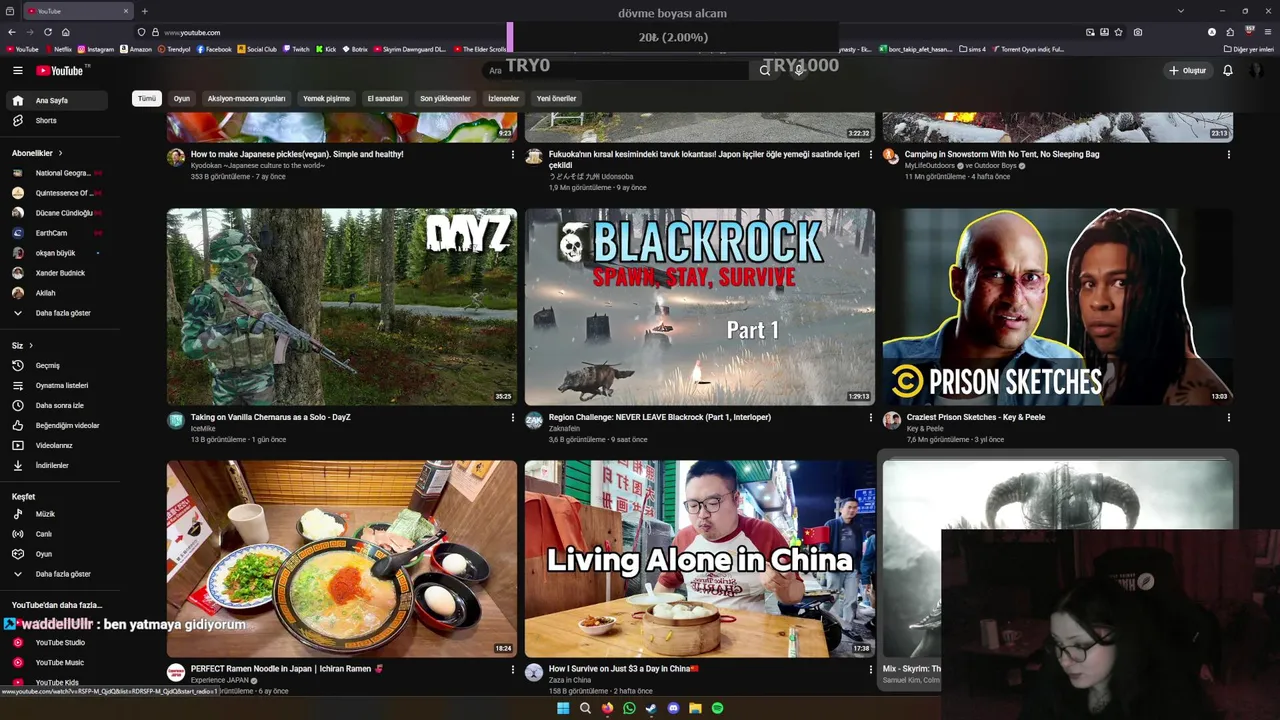The width and height of the screenshot is (1280, 720).
Task: Open options for Ichiran Ramen video
Action: [513, 669]
